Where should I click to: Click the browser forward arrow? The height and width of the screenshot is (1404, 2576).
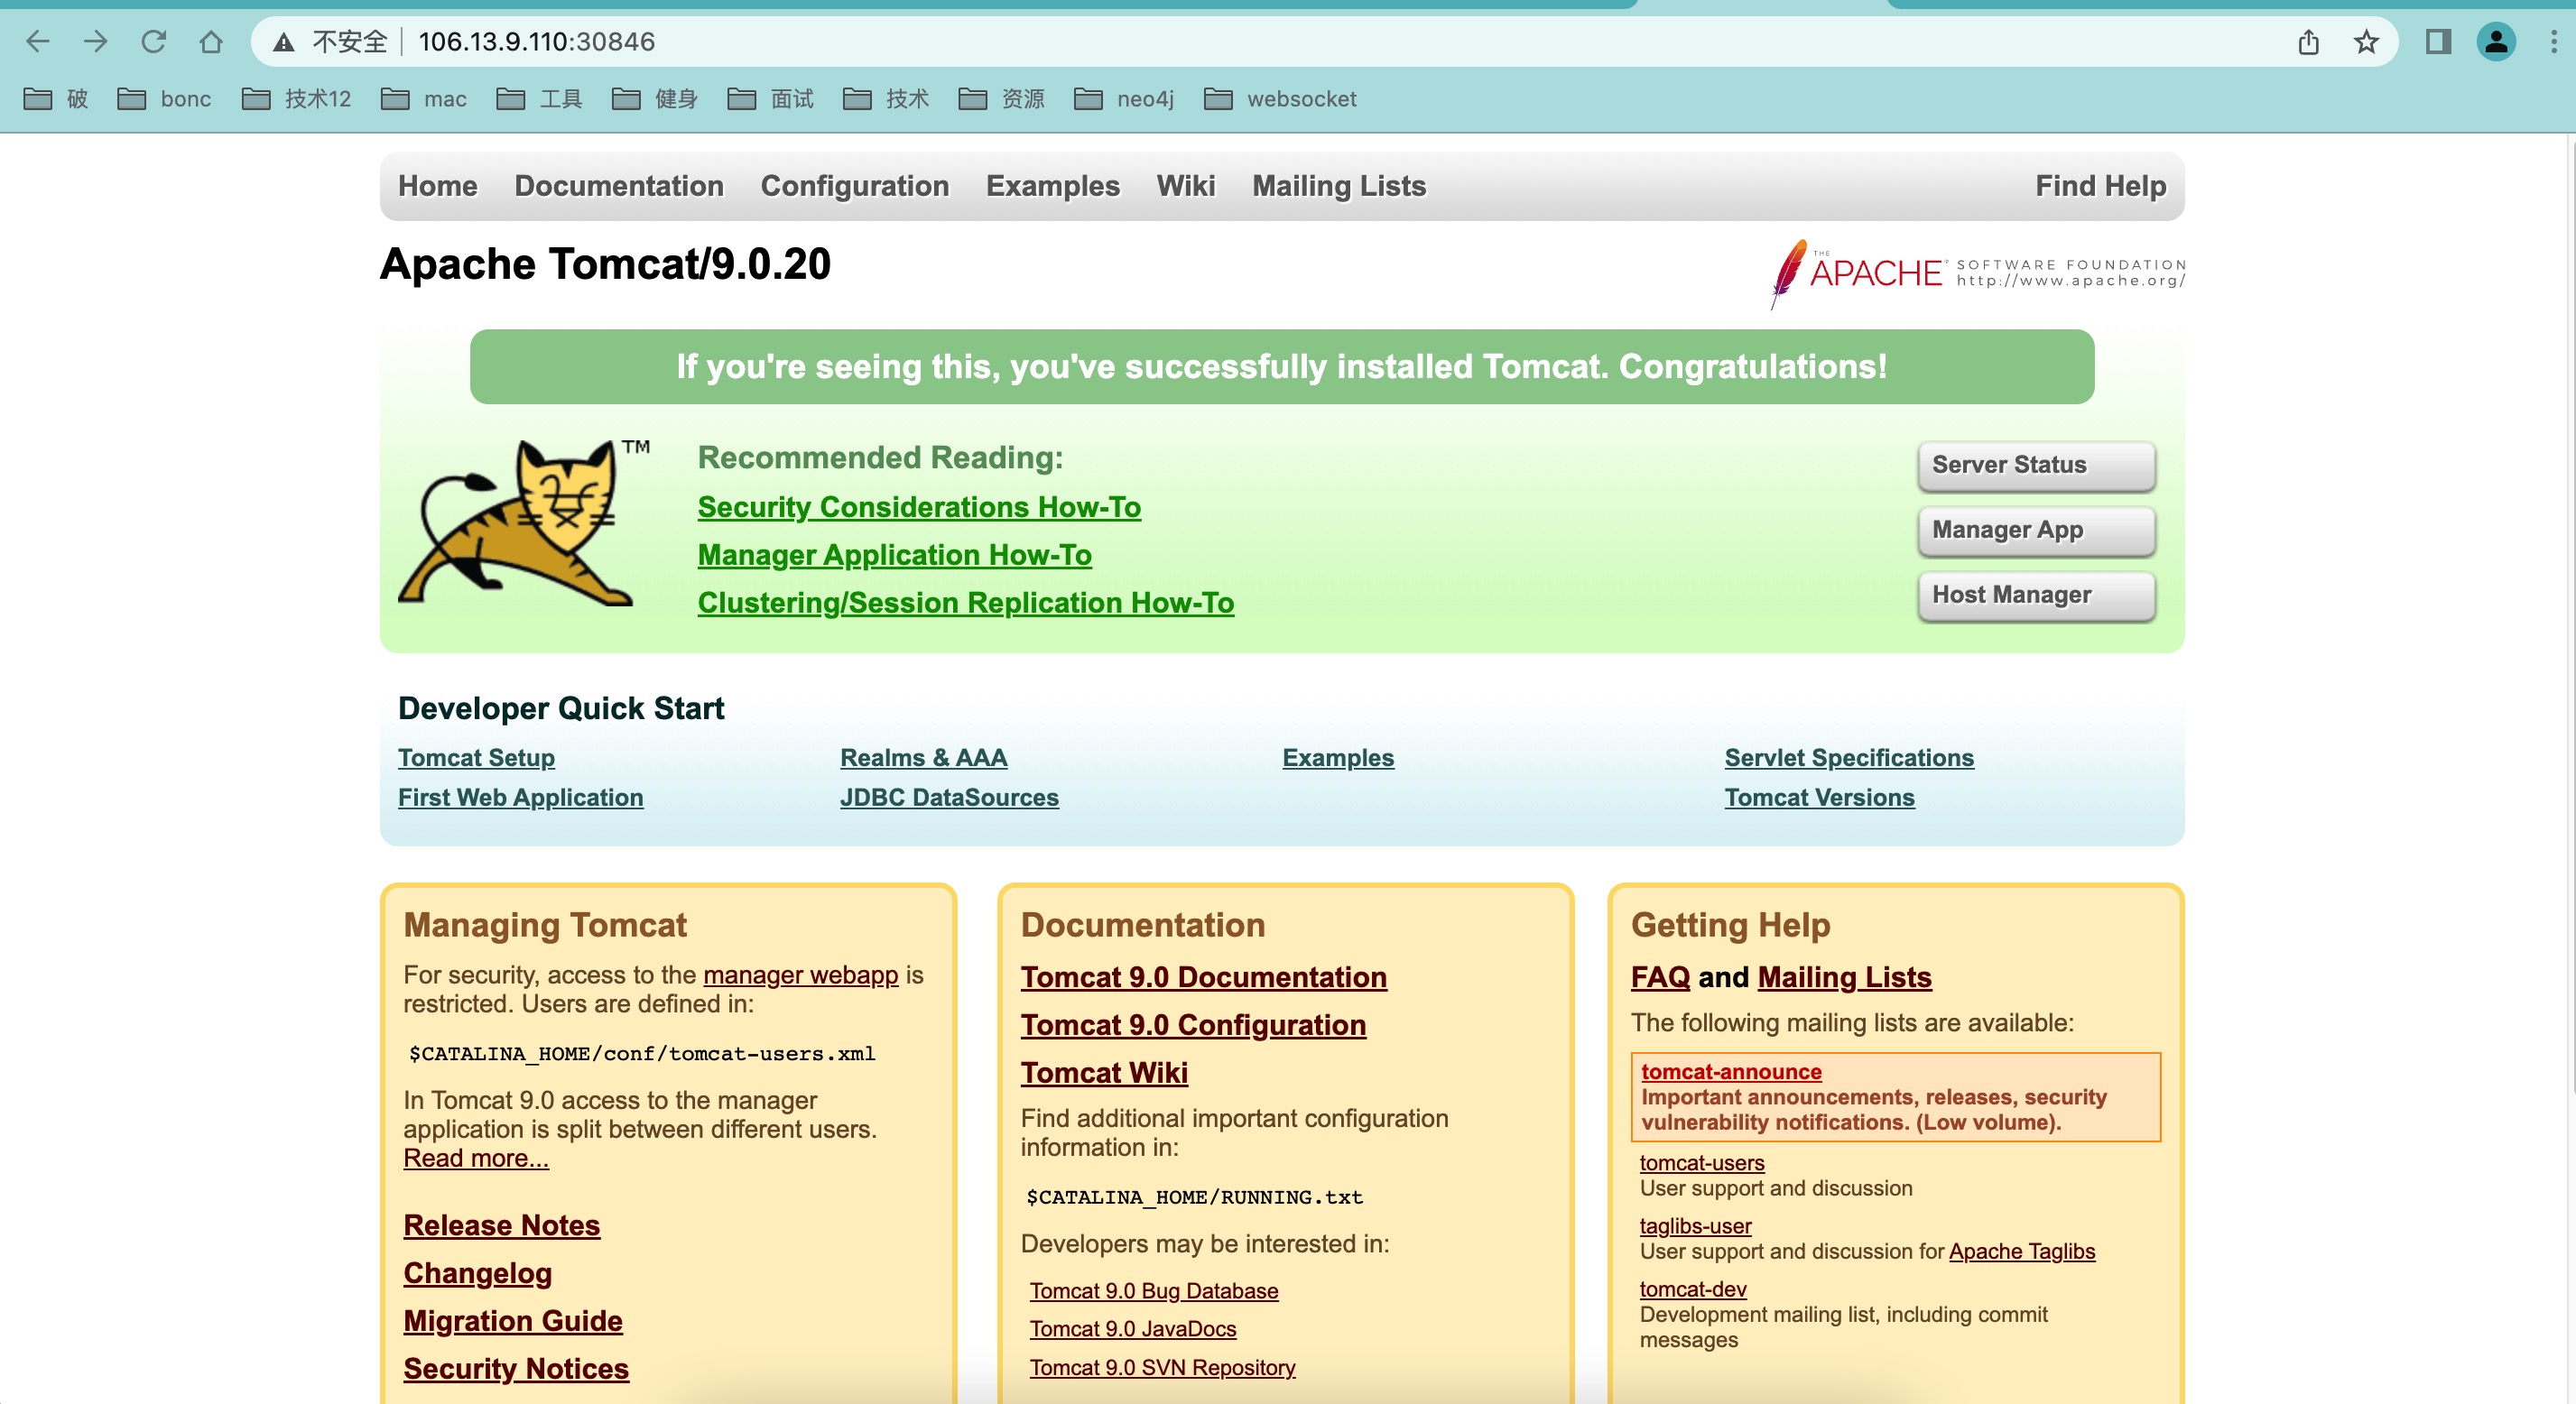pos(95,42)
